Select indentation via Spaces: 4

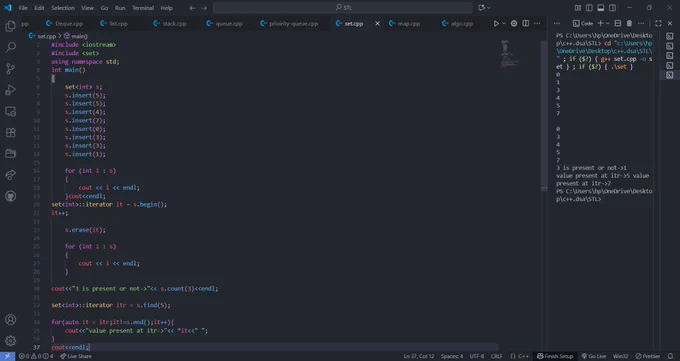[452, 356]
